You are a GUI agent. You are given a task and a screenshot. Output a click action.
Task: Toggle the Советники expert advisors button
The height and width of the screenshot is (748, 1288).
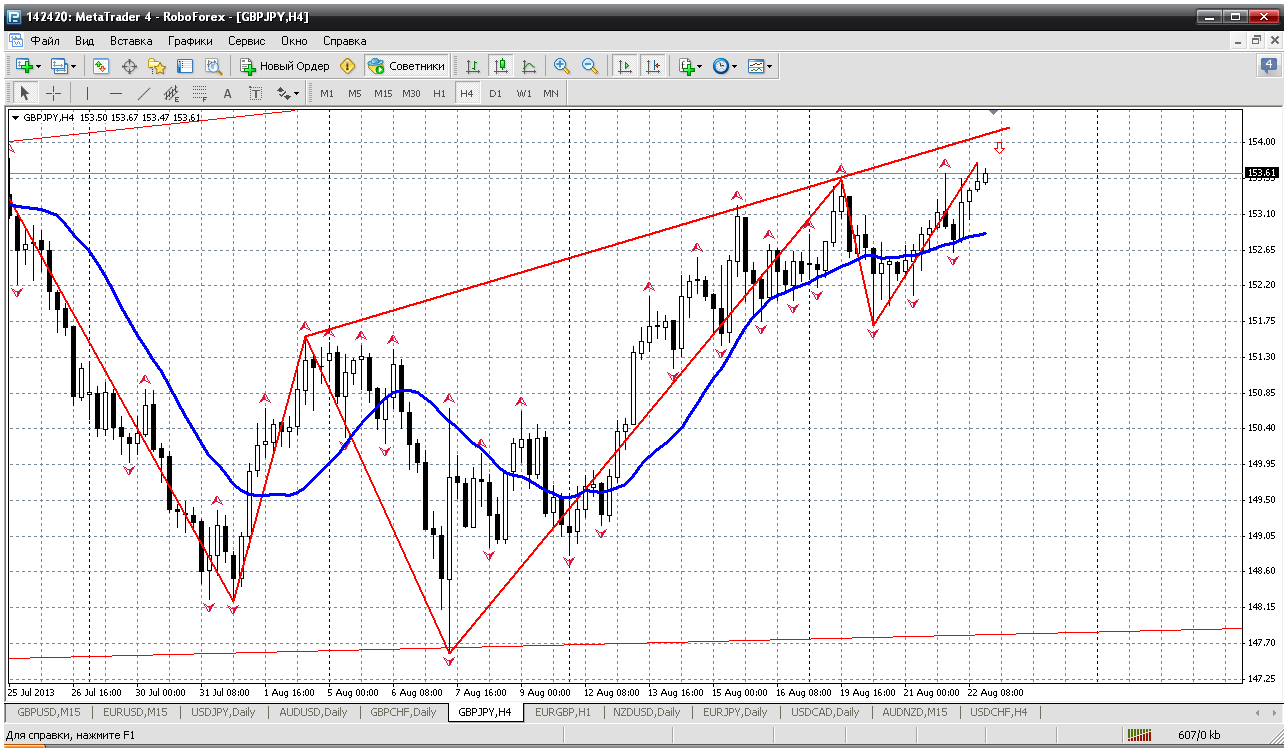(406, 66)
